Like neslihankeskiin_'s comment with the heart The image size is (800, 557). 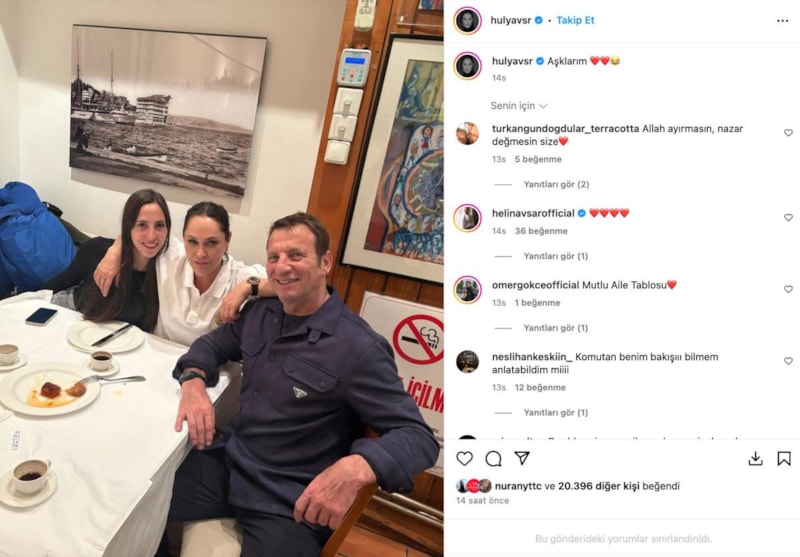click(788, 361)
